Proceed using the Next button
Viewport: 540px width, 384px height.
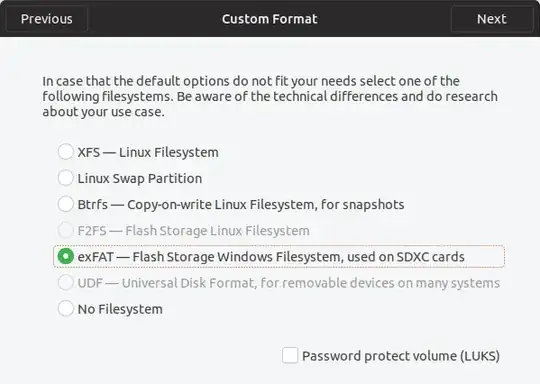pos(492,19)
